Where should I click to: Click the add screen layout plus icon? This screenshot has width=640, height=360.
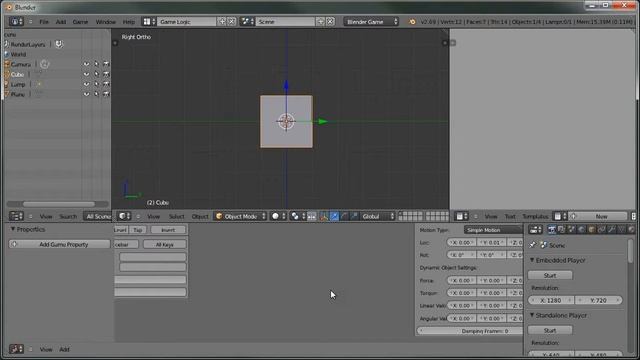coord(222,22)
